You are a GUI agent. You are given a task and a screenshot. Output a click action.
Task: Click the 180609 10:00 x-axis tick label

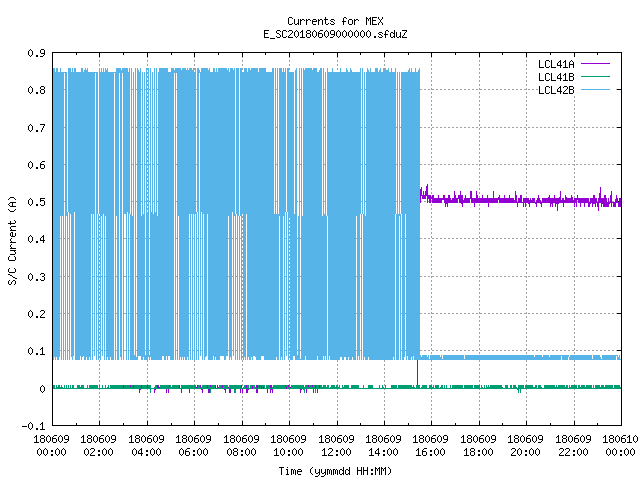pos(288,446)
